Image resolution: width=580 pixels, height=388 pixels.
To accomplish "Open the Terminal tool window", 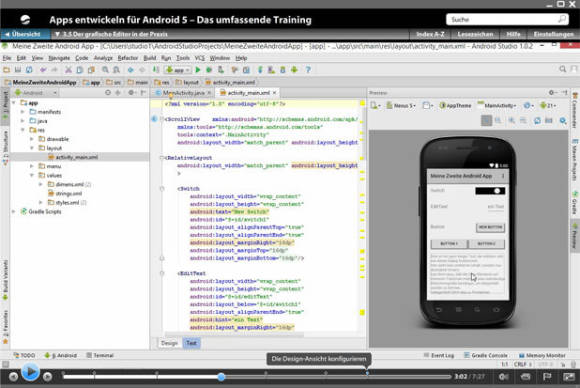I will click(x=100, y=355).
